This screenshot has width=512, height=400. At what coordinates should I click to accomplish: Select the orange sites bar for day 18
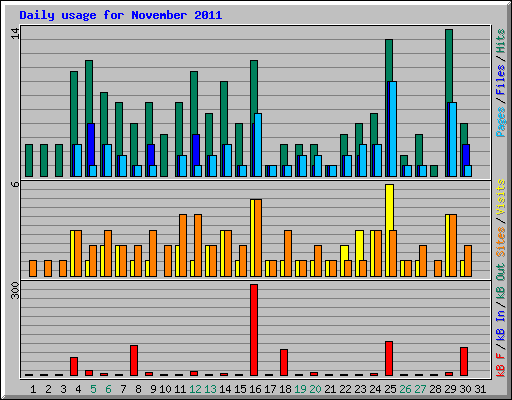pos(288,253)
